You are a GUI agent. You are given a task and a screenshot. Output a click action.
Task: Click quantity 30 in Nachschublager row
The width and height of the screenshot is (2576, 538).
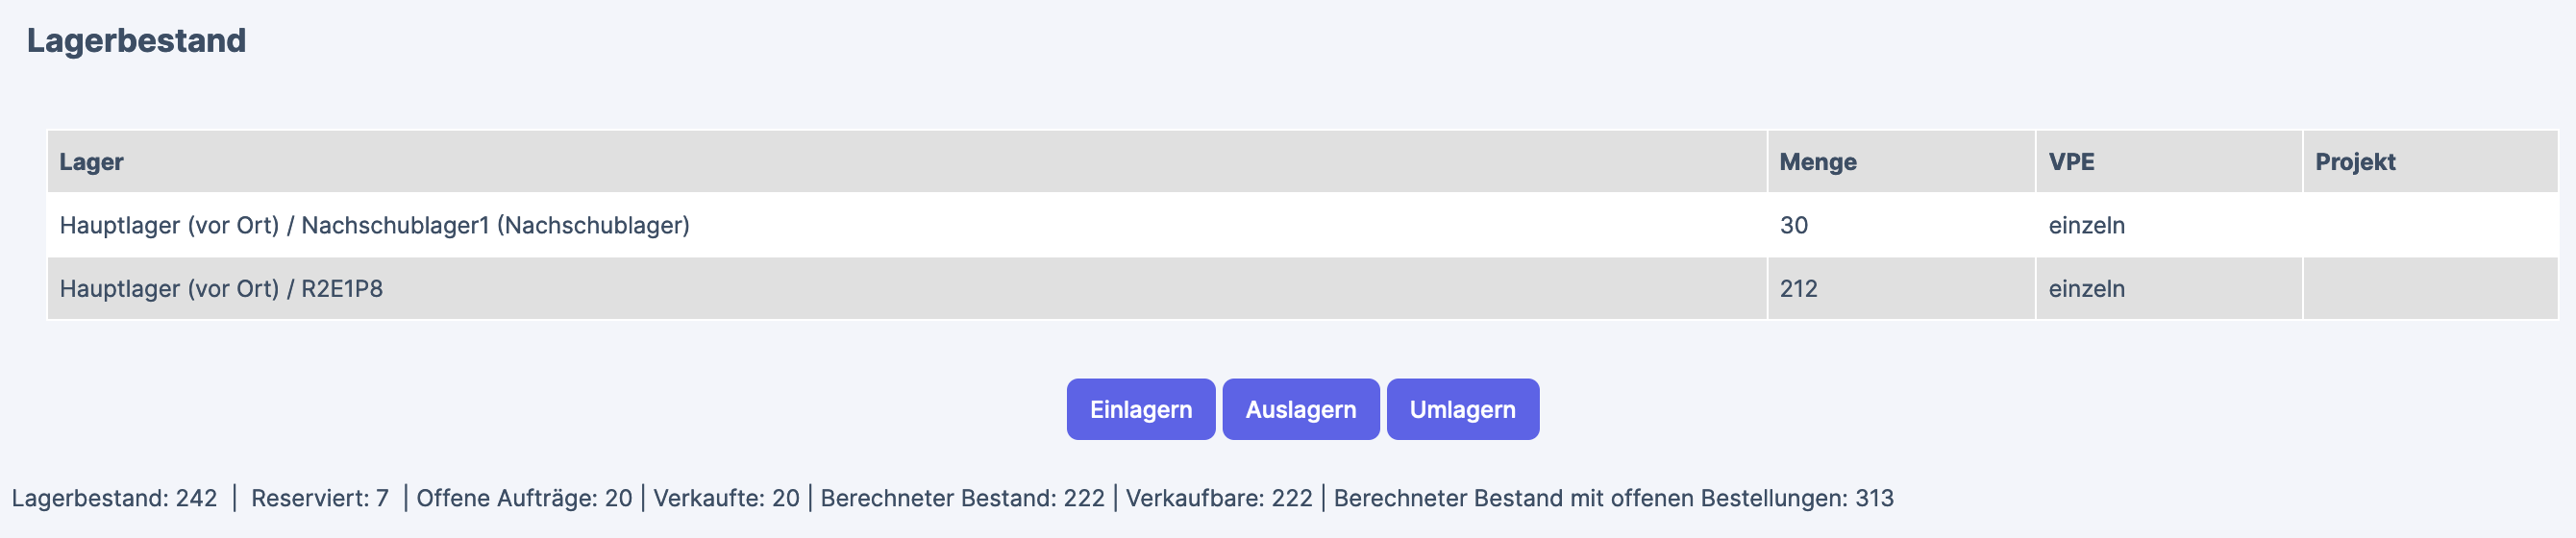pos(1793,225)
